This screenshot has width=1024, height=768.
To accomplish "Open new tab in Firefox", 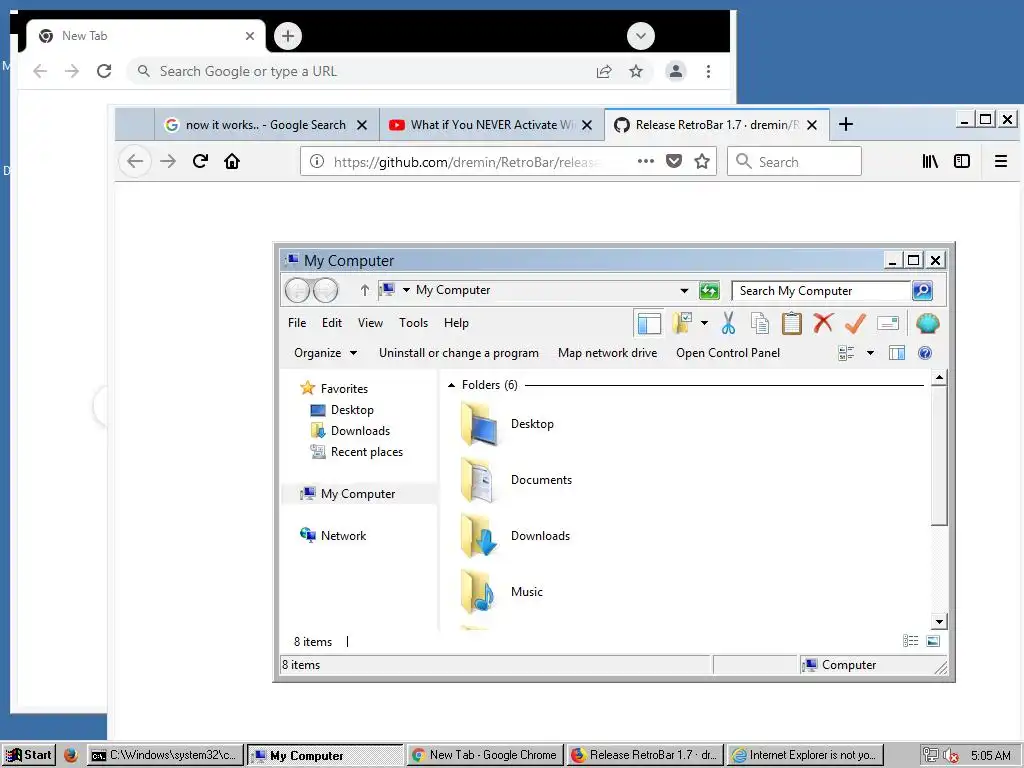I will tap(846, 124).
